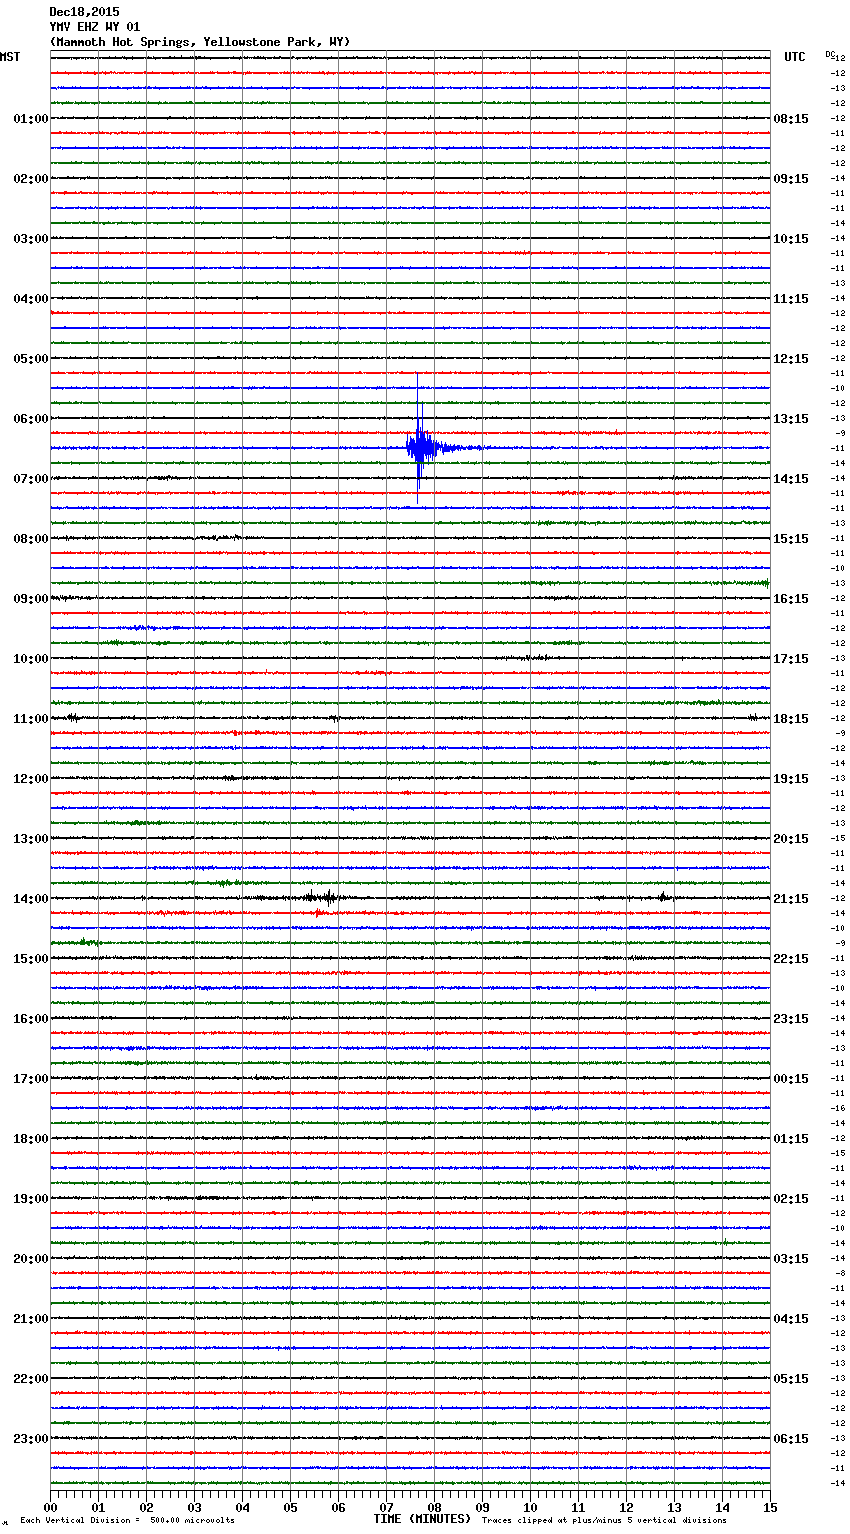850x1534 pixels.
Task: Click the '17:15' UTC time label
Action: pos(791,659)
